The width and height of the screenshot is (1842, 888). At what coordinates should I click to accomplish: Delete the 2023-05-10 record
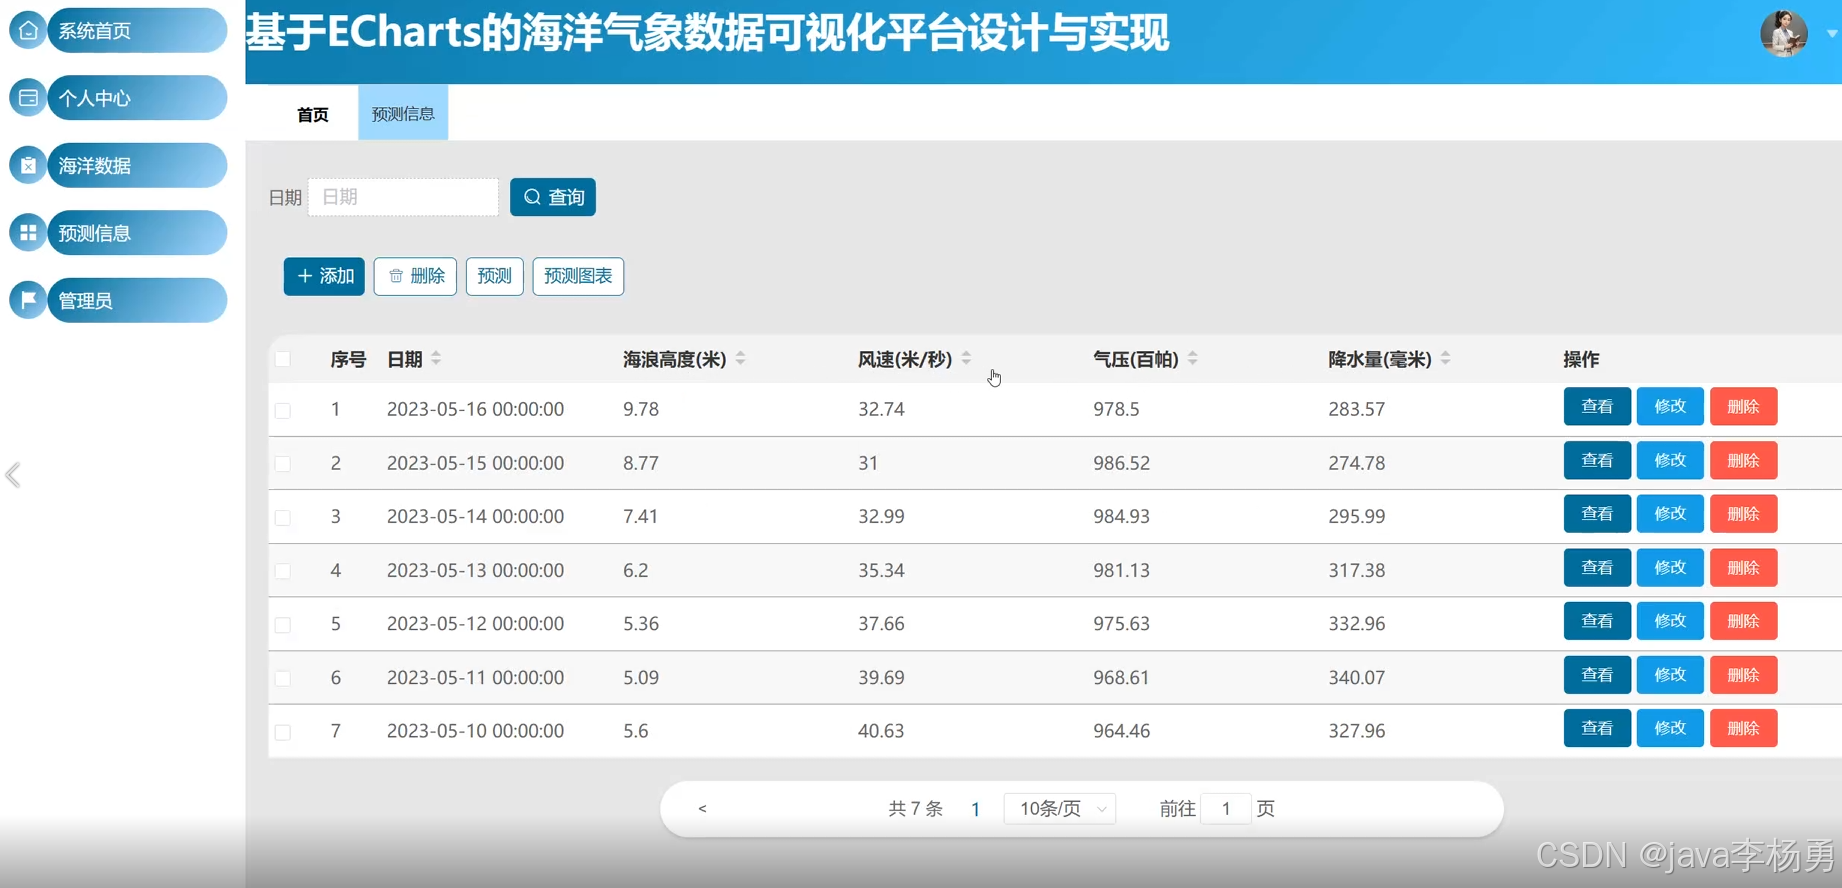tap(1743, 728)
